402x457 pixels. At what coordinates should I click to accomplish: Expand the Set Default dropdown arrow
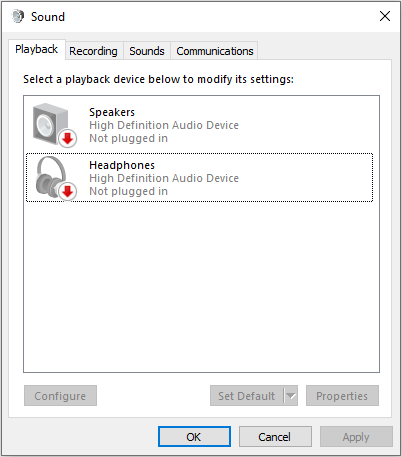click(291, 396)
